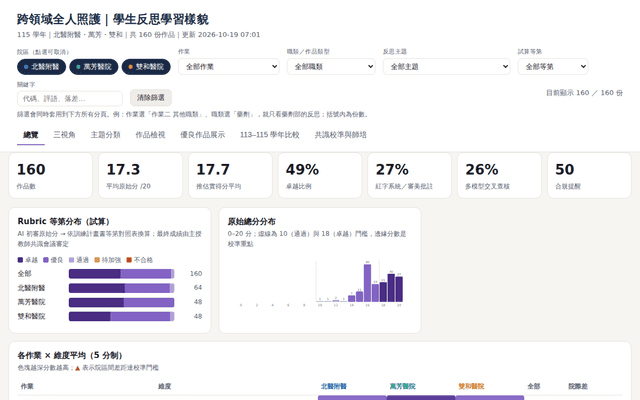Click the 院際差 table column header
Viewport: 640px width, 400px height.
578,386
